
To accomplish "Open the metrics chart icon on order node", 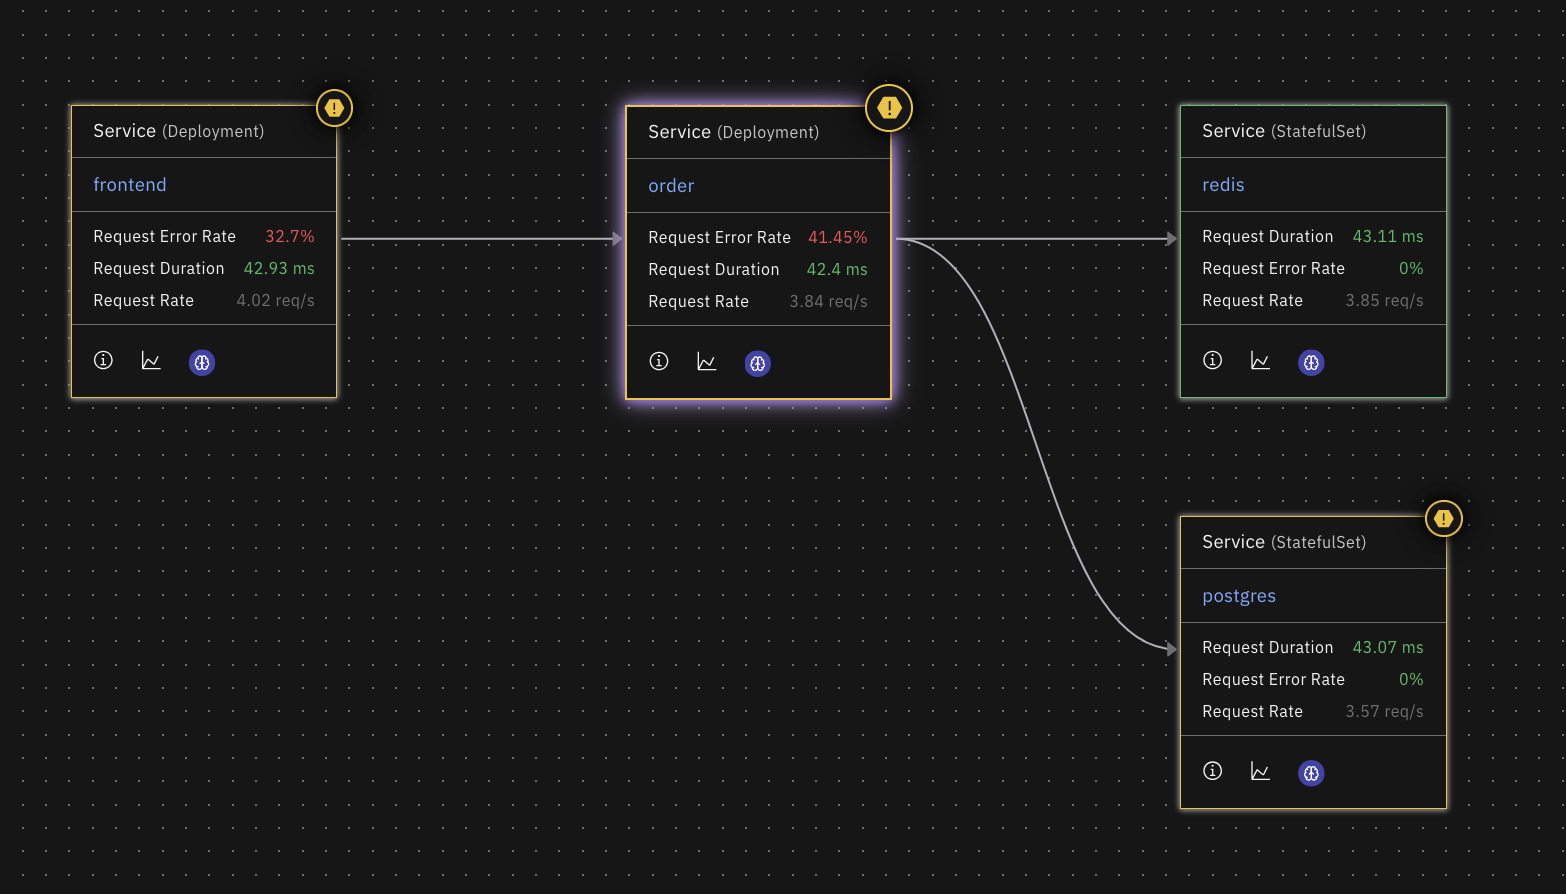I will pos(706,362).
